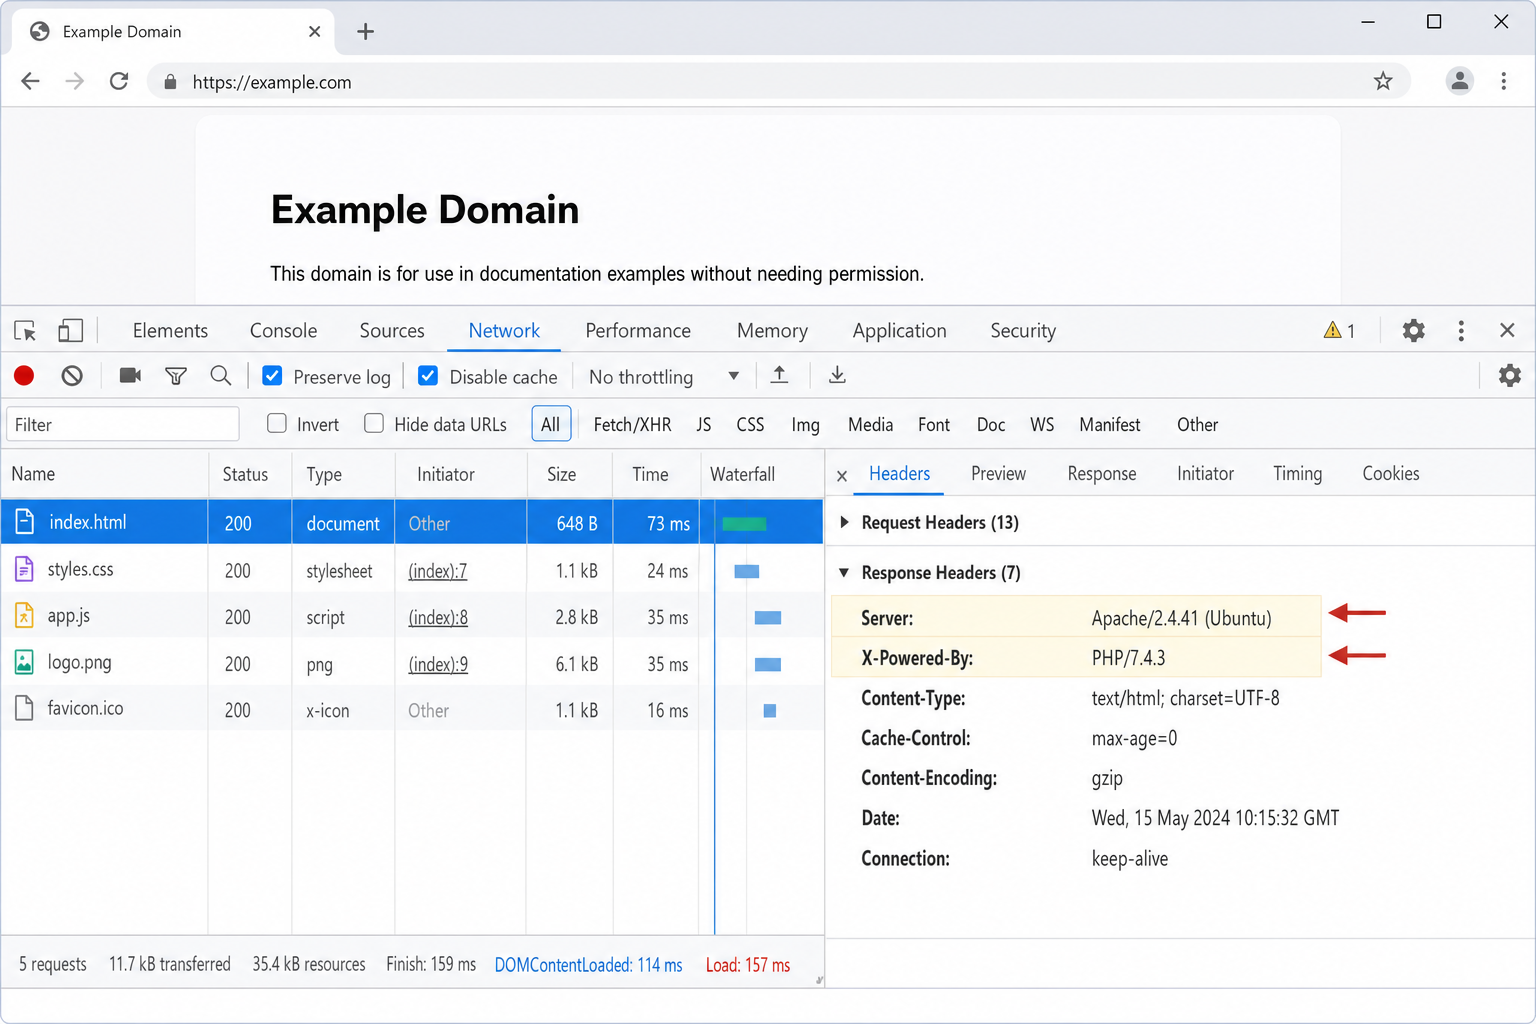Open network search magnifier icon
This screenshot has width=1536, height=1024.
[221, 376]
